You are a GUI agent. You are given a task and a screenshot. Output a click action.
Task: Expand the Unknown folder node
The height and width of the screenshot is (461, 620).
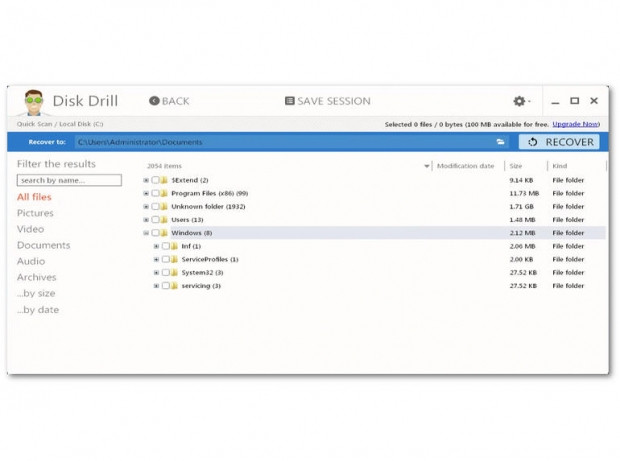coord(146,207)
